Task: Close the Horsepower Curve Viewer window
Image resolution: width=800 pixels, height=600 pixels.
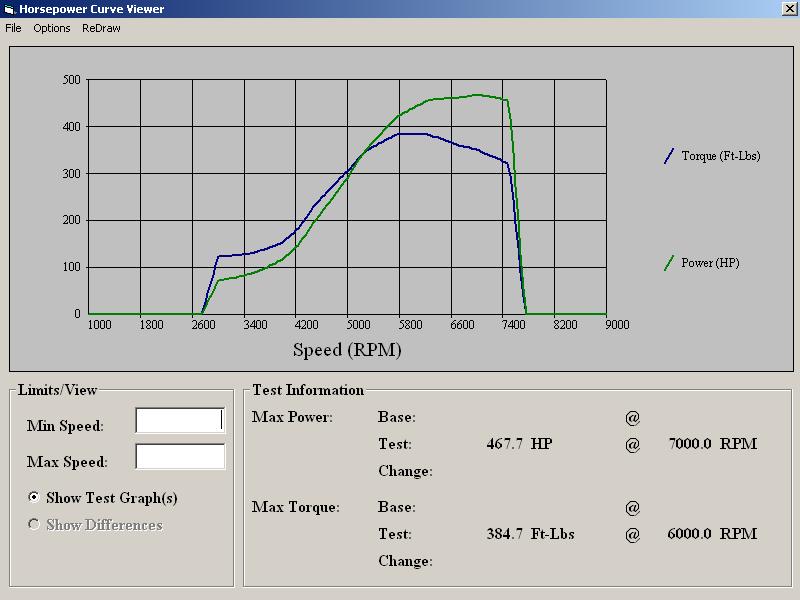Action: [789, 9]
